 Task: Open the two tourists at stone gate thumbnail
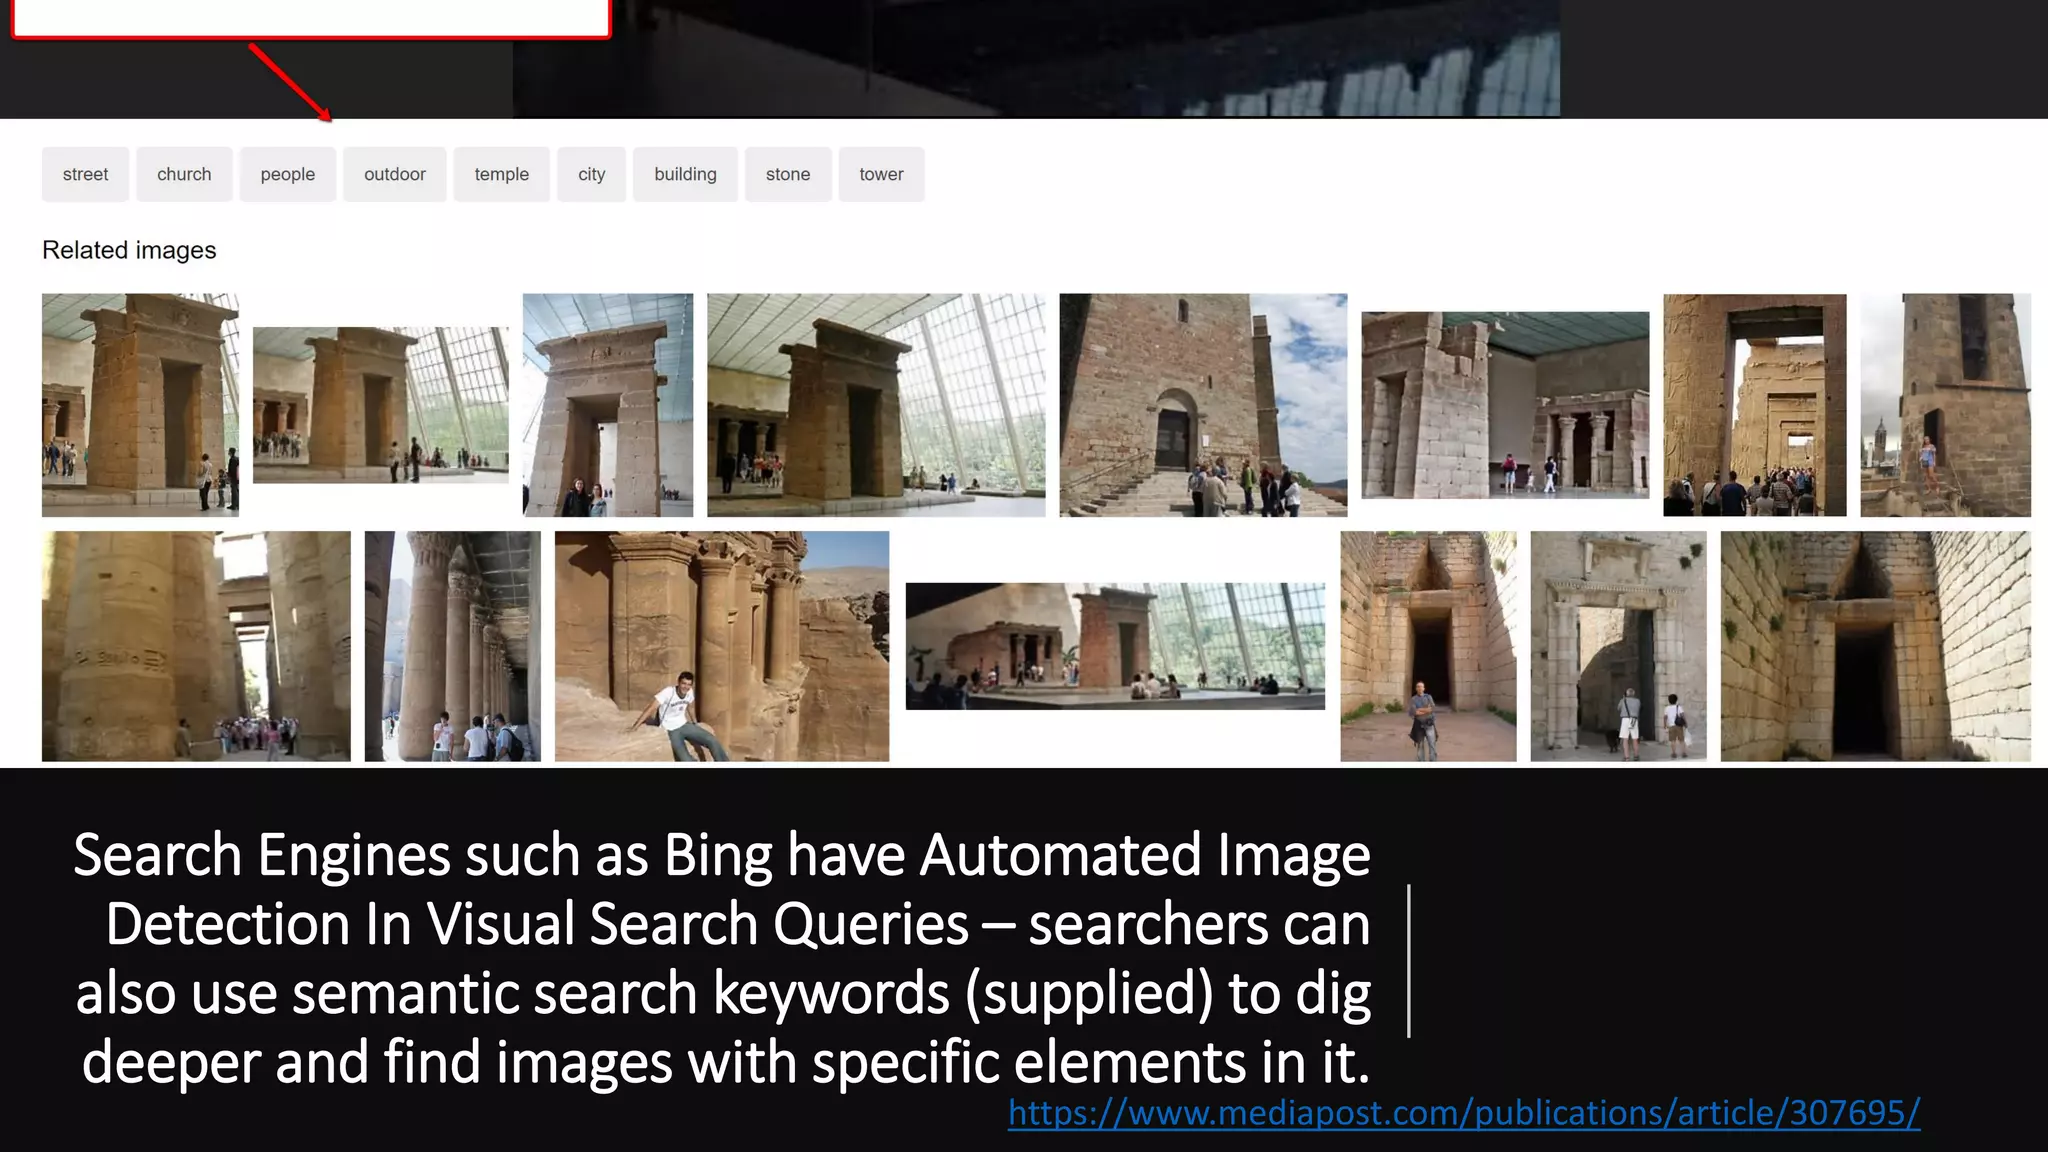tap(1618, 646)
